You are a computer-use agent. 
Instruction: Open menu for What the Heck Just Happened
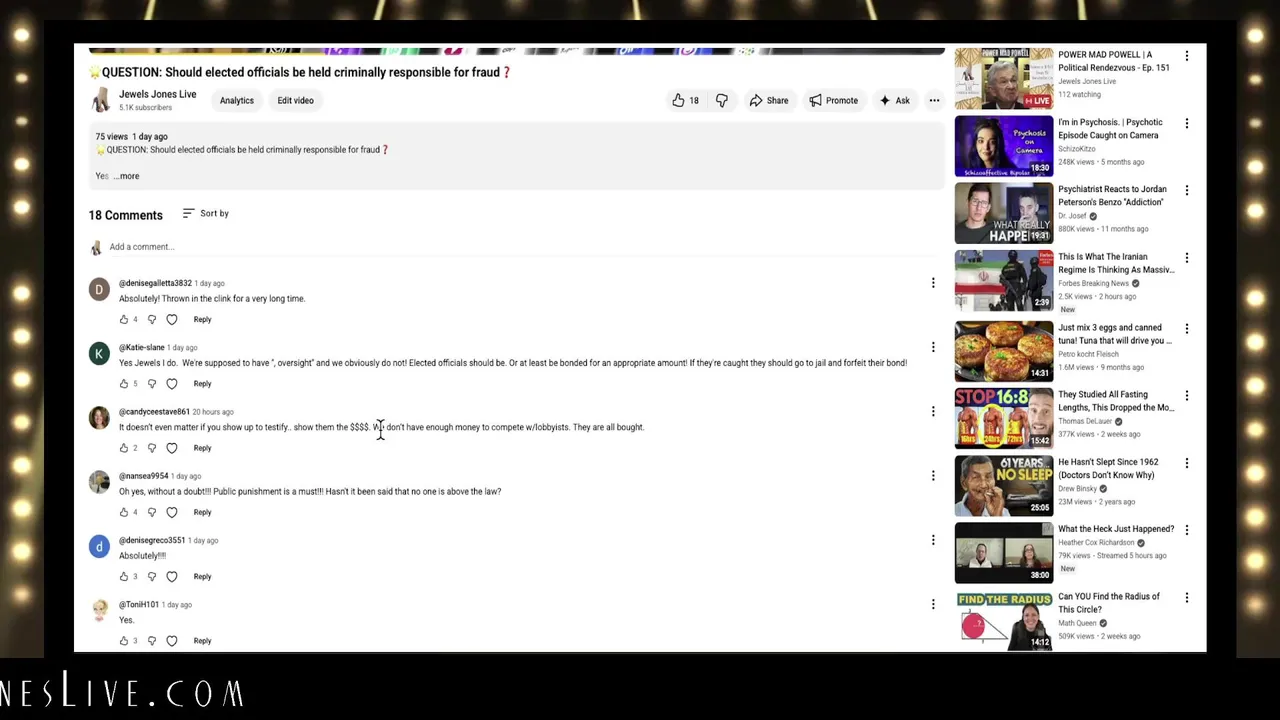(1187, 530)
